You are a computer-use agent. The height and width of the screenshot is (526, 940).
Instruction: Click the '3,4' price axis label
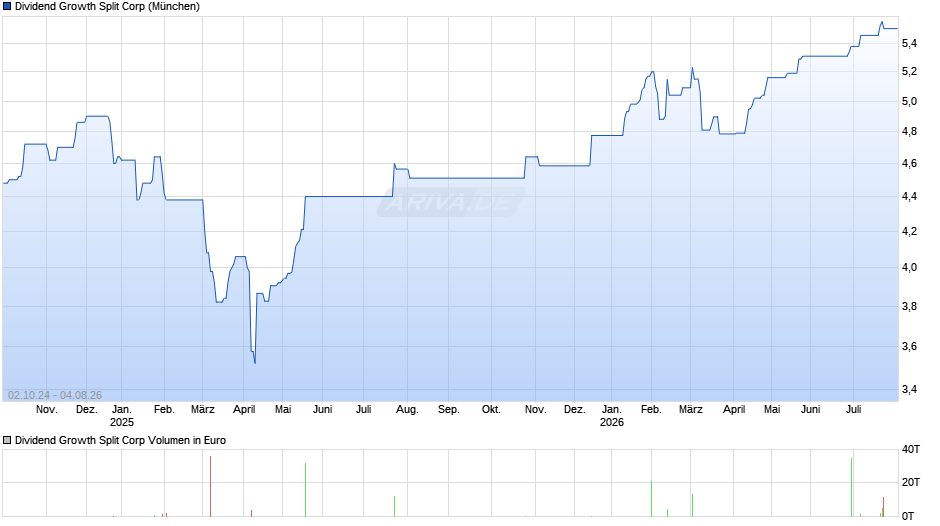[x=909, y=390]
